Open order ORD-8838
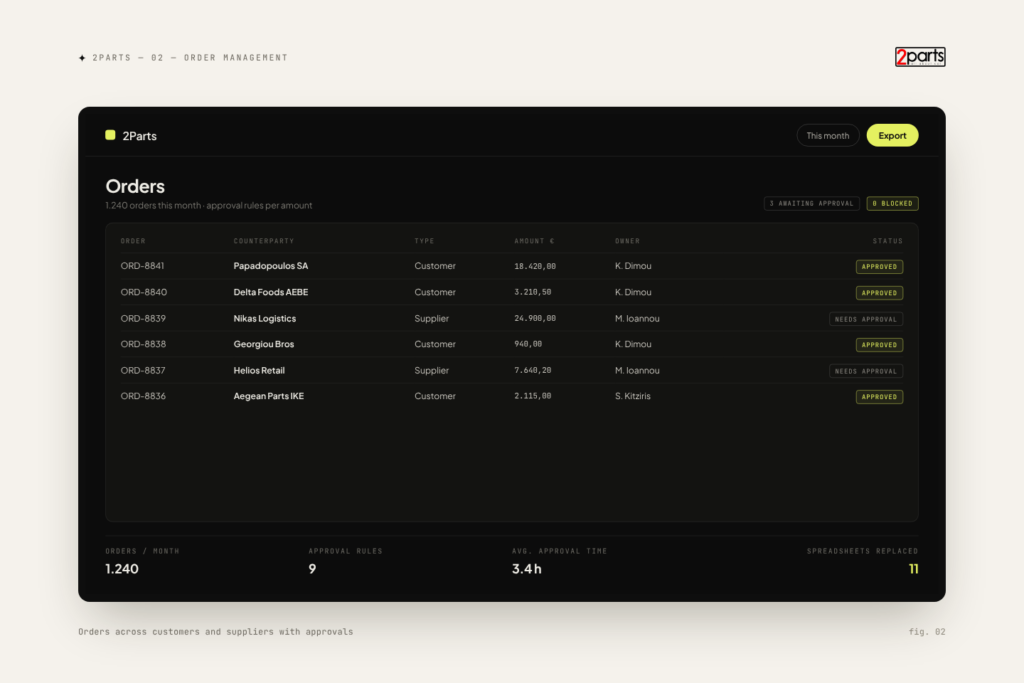 [x=143, y=344]
